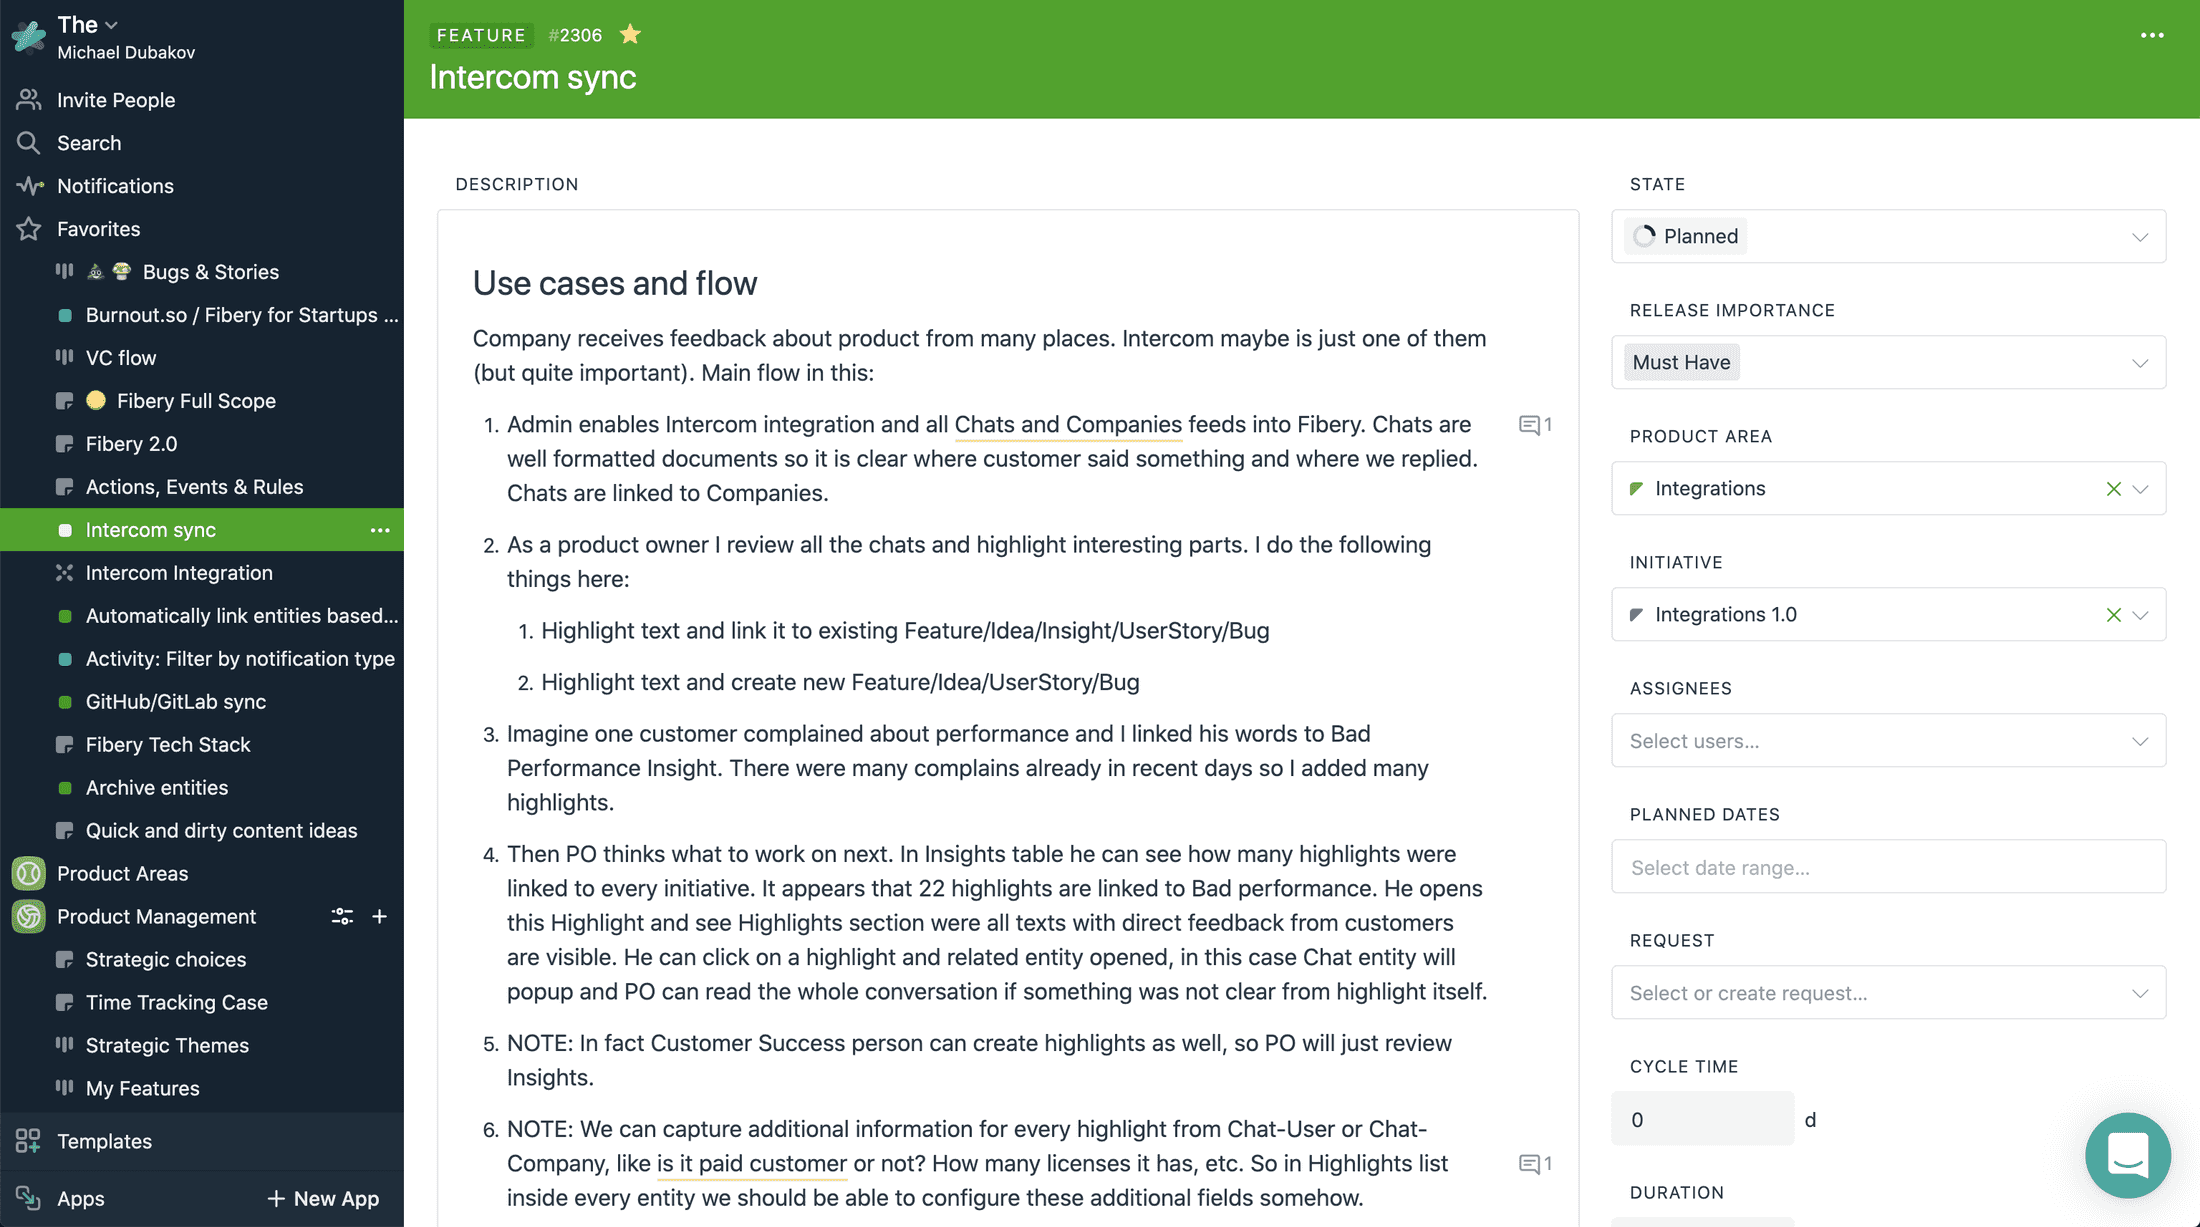Open Notifications from the sidebar
Screen dimensions: 2200x1227
[x=115, y=186]
